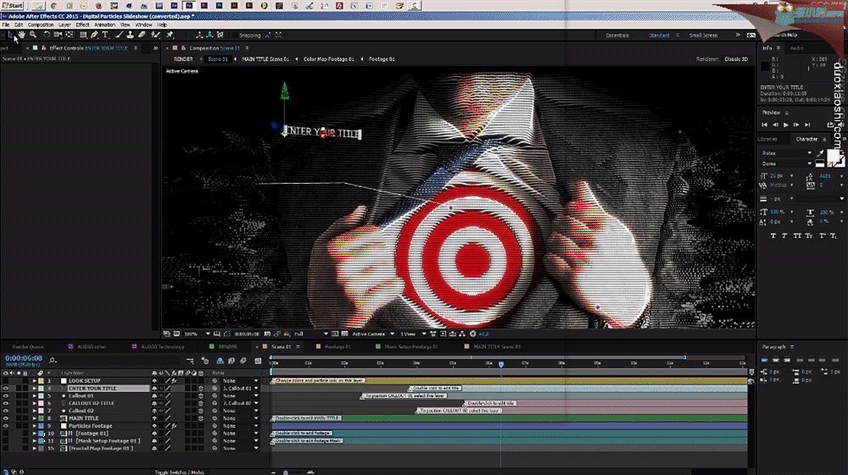Click Toggle Switches / Modes button
Image resolution: width=848 pixels, height=475 pixels.
pos(180,472)
